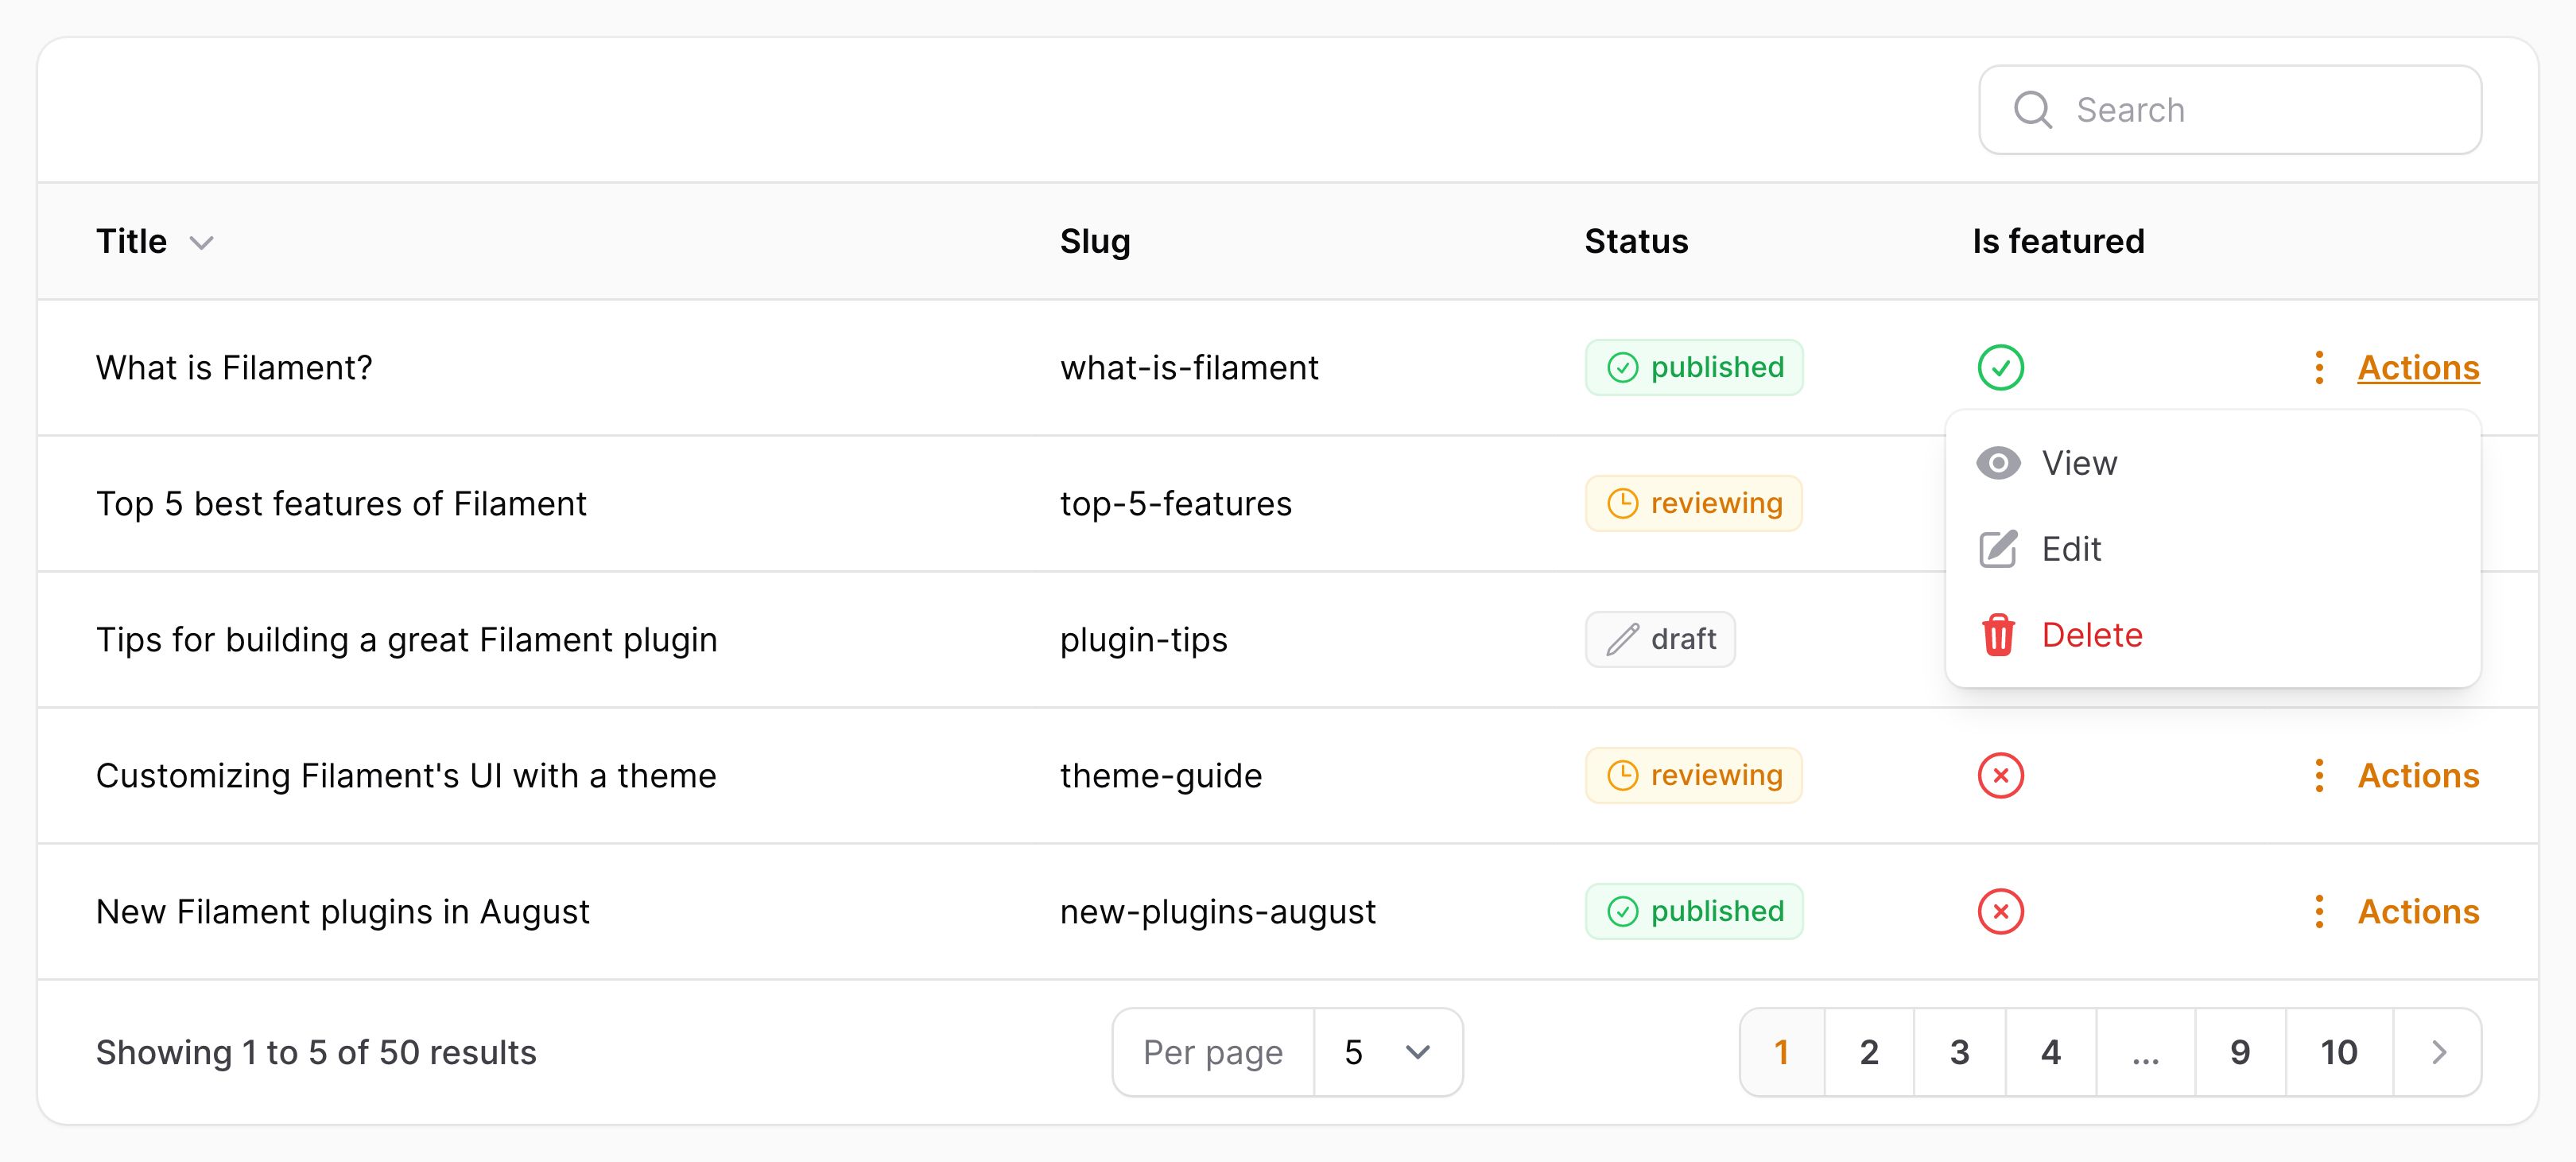
Task: Click check icon in new-plugins-august published badge
Action: [x=1622, y=911]
